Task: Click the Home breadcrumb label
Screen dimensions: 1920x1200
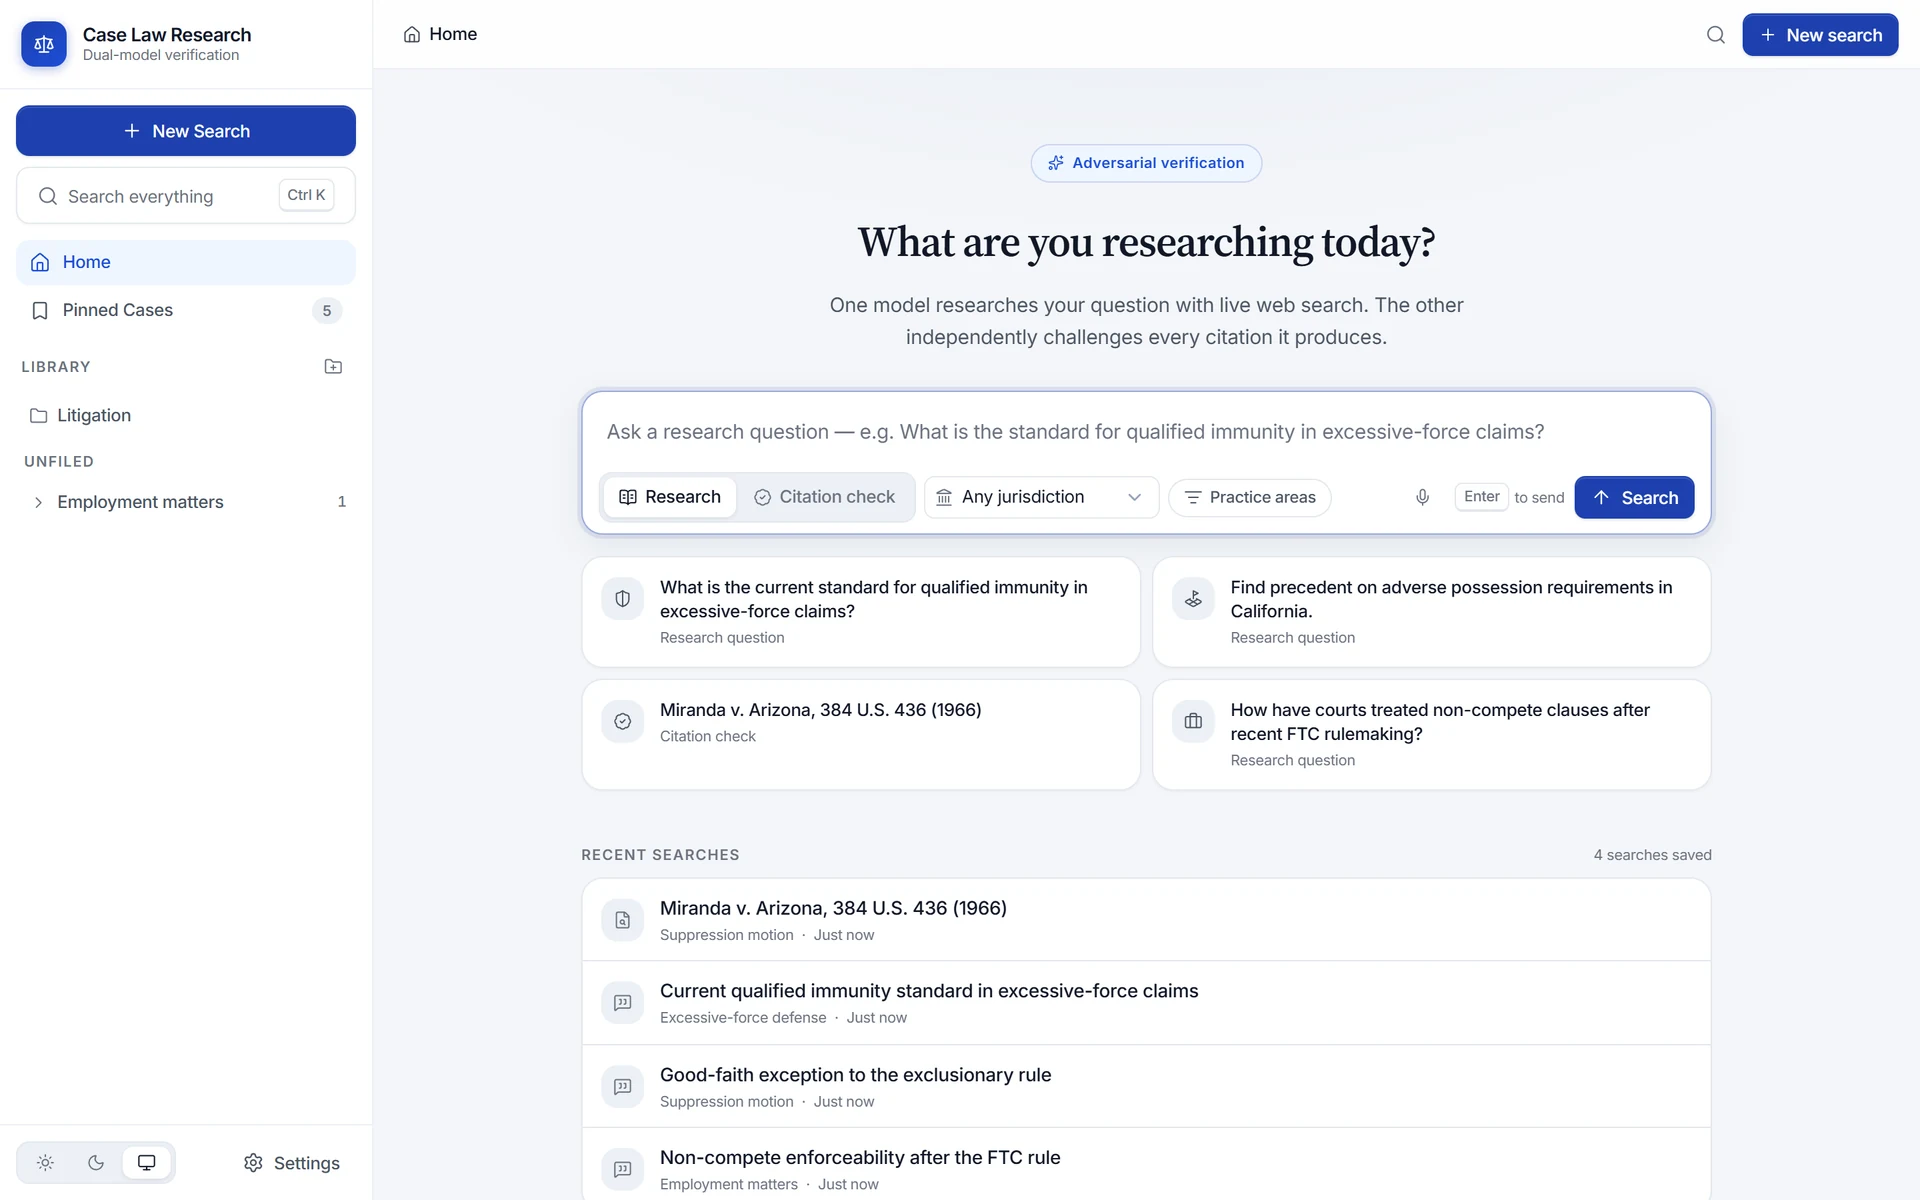Action: (453, 35)
